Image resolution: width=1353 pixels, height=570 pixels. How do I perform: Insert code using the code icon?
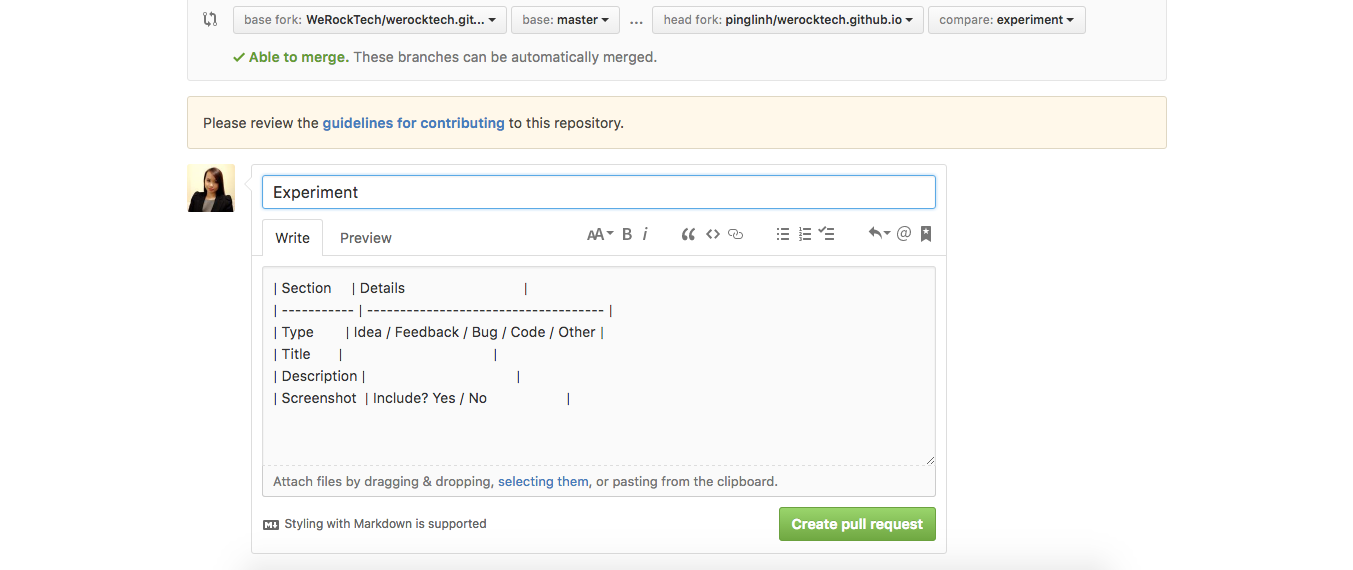point(713,234)
